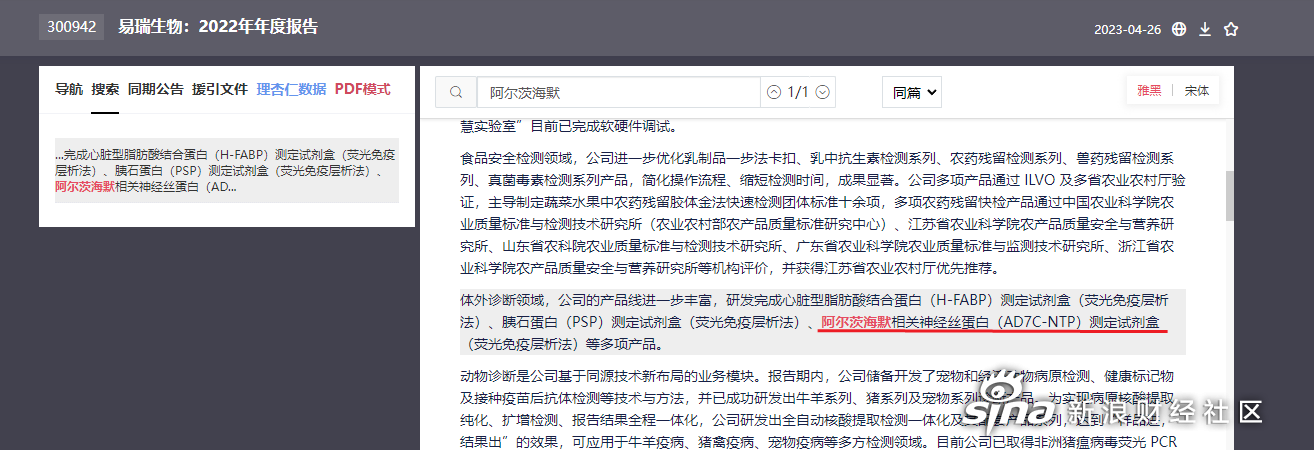1314x450 pixels.
Task: Click the stock code 300942 badge
Action: (x=71, y=27)
